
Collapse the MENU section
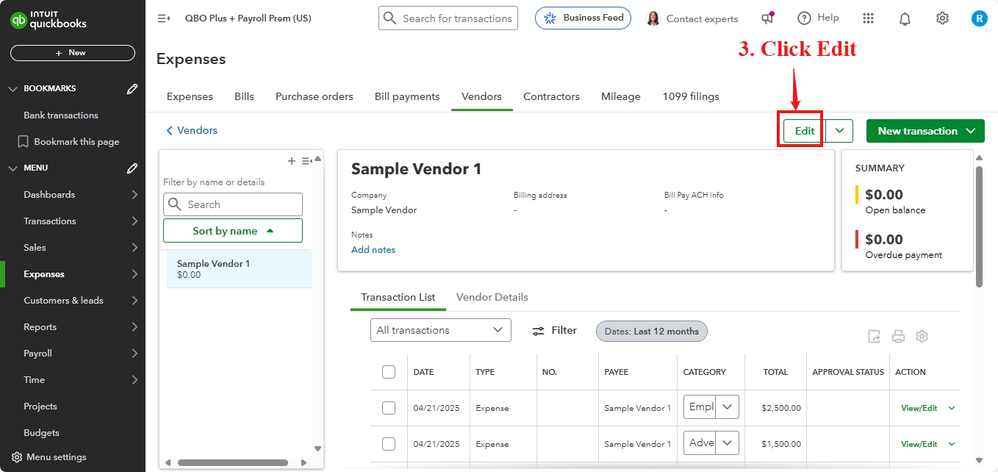[13, 168]
